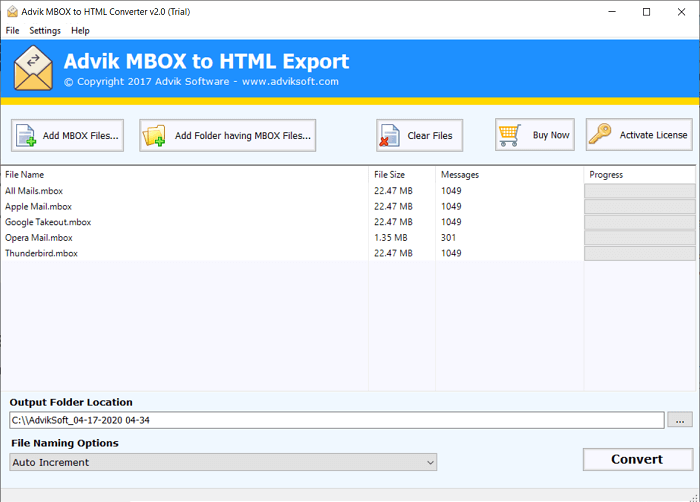This screenshot has height=502, width=700.
Task: Click the shopping cart icon
Action: (x=510, y=135)
